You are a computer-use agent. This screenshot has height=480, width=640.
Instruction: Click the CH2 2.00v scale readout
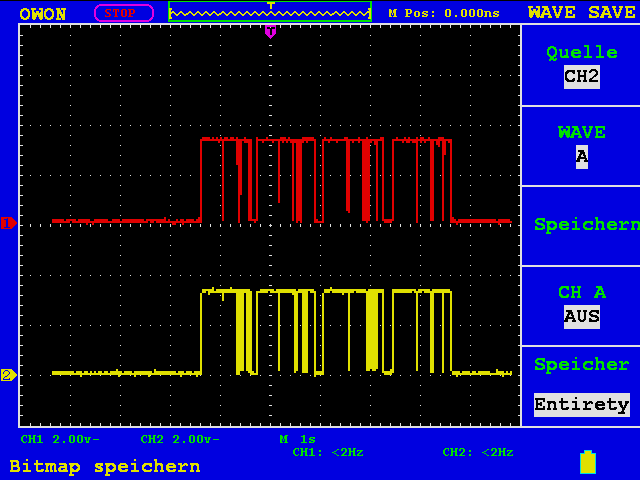[x=180, y=439]
